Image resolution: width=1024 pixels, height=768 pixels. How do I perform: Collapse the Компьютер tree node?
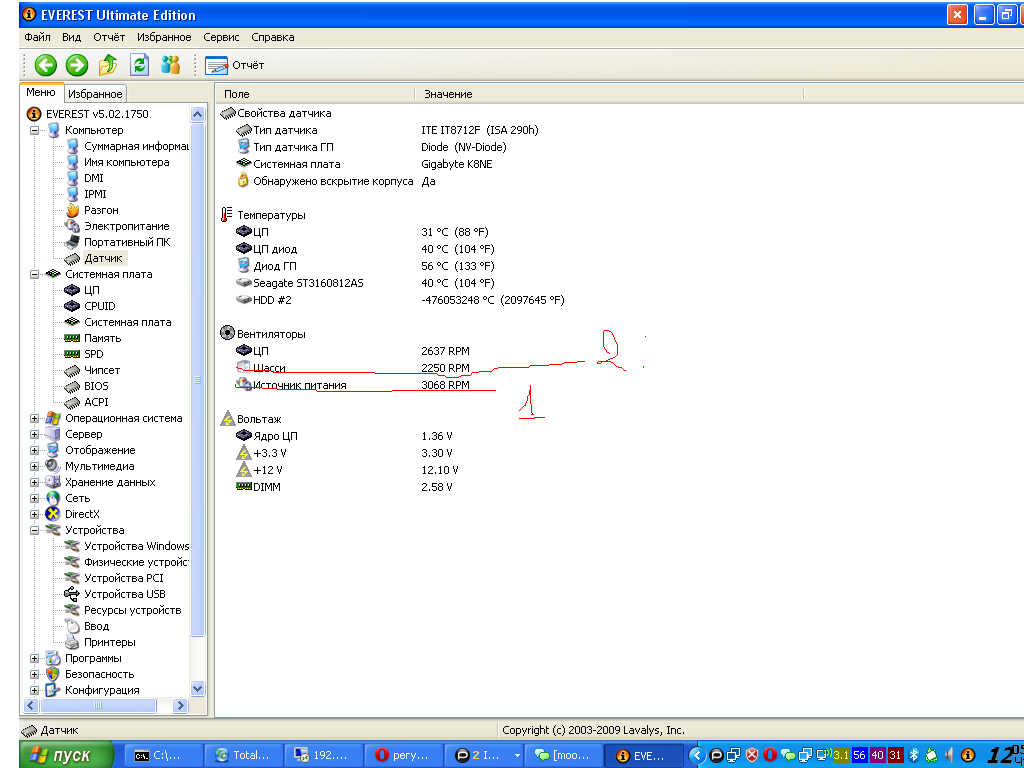point(34,131)
